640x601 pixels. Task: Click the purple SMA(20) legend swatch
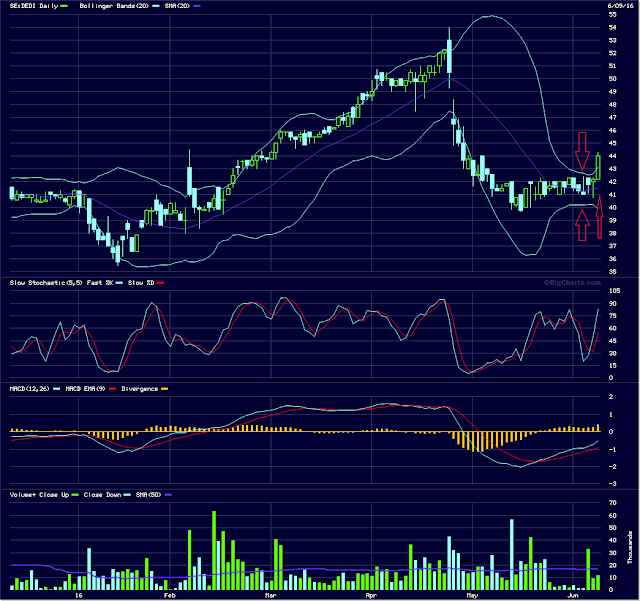pos(197,6)
